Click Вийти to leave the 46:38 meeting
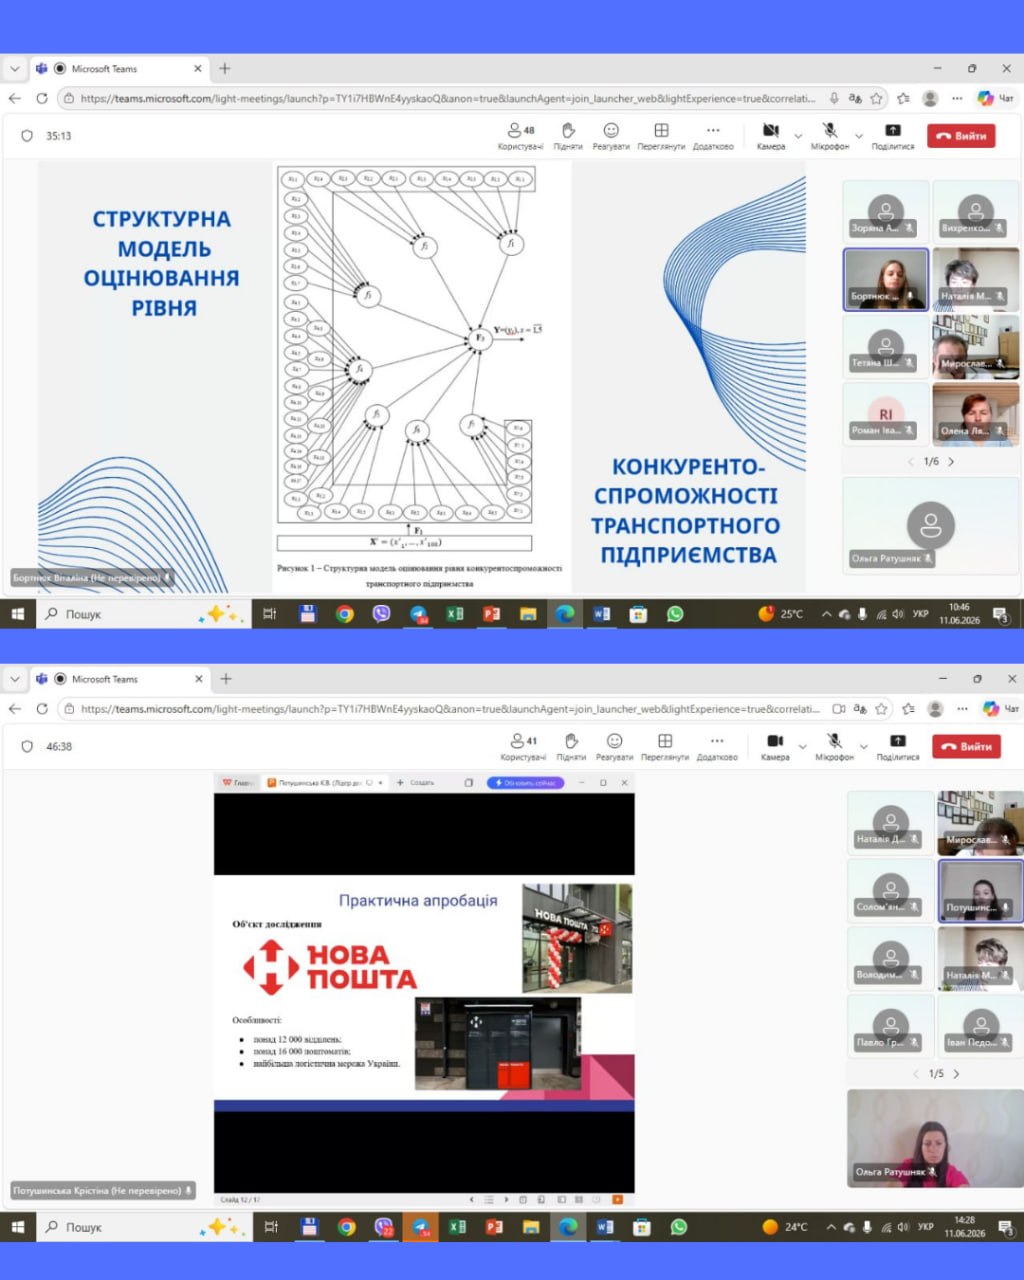 (x=966, y=747)
